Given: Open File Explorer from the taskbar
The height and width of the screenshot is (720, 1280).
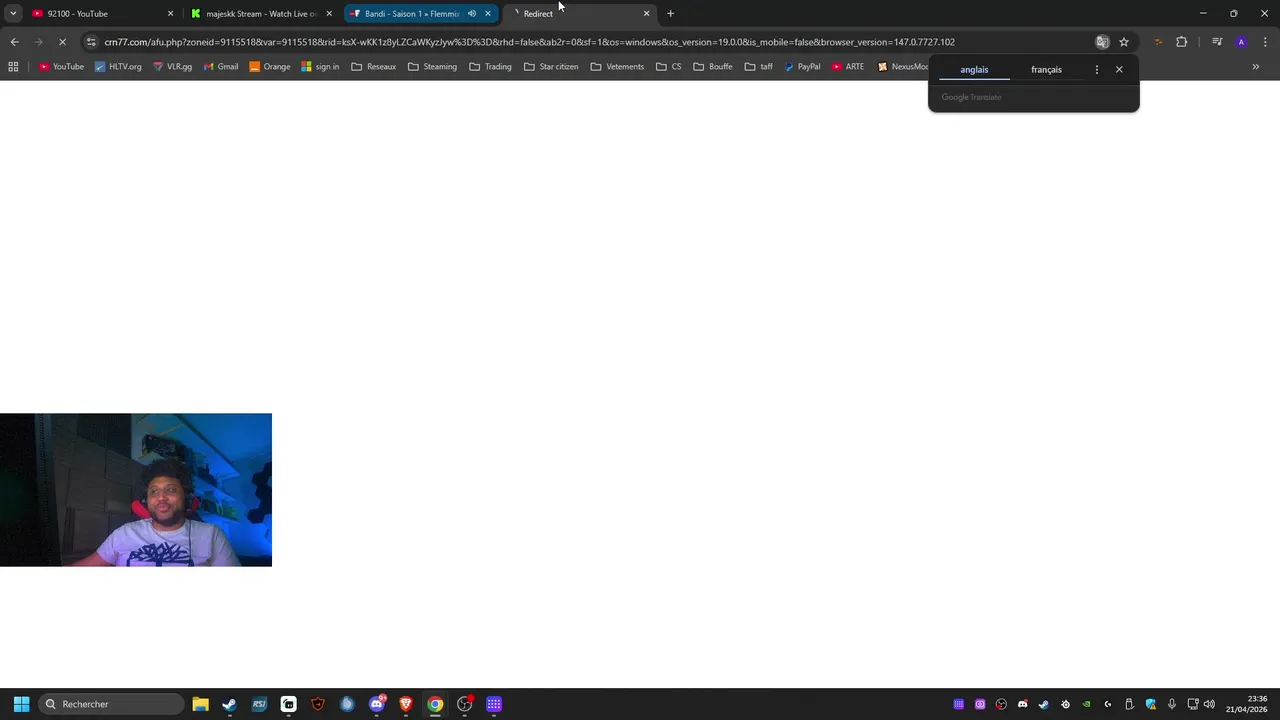Looking at the screenshot, I should point(200,704).
